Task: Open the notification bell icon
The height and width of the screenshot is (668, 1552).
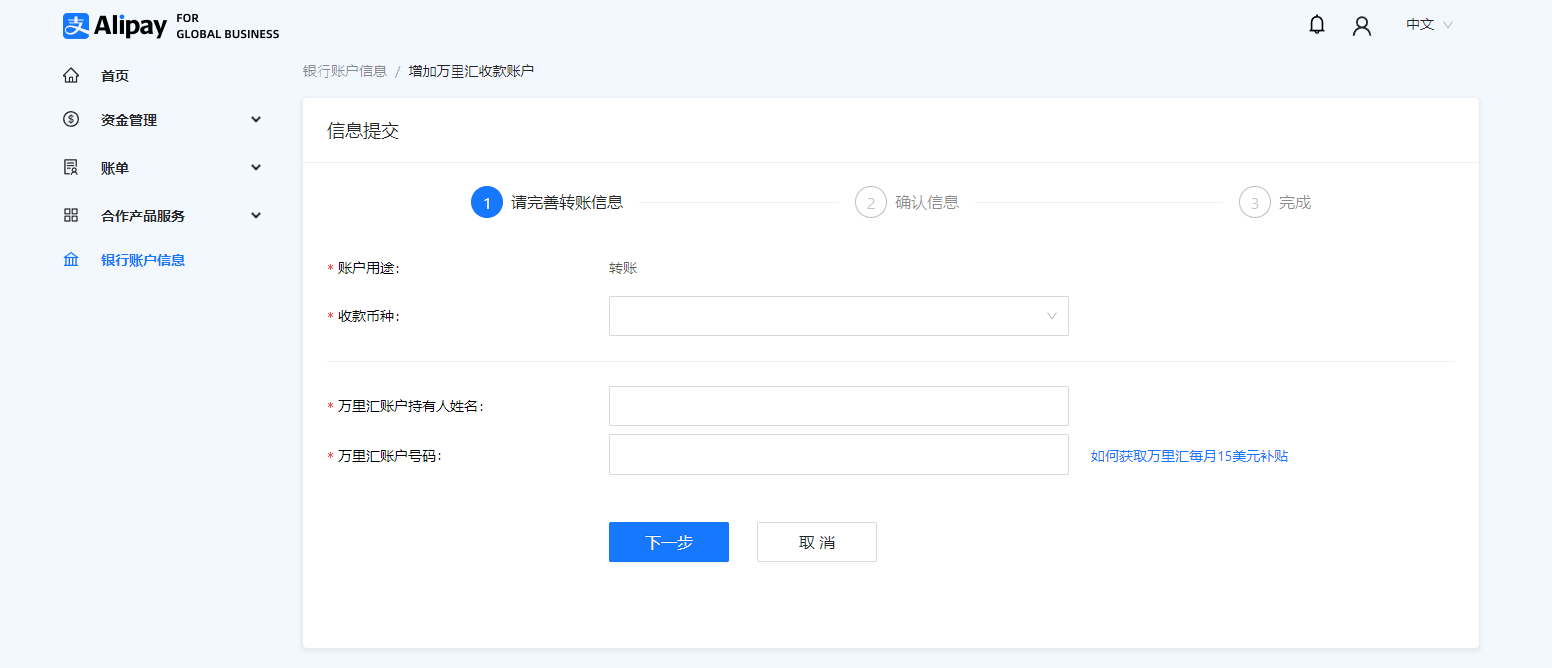Action: (1316, 24)
